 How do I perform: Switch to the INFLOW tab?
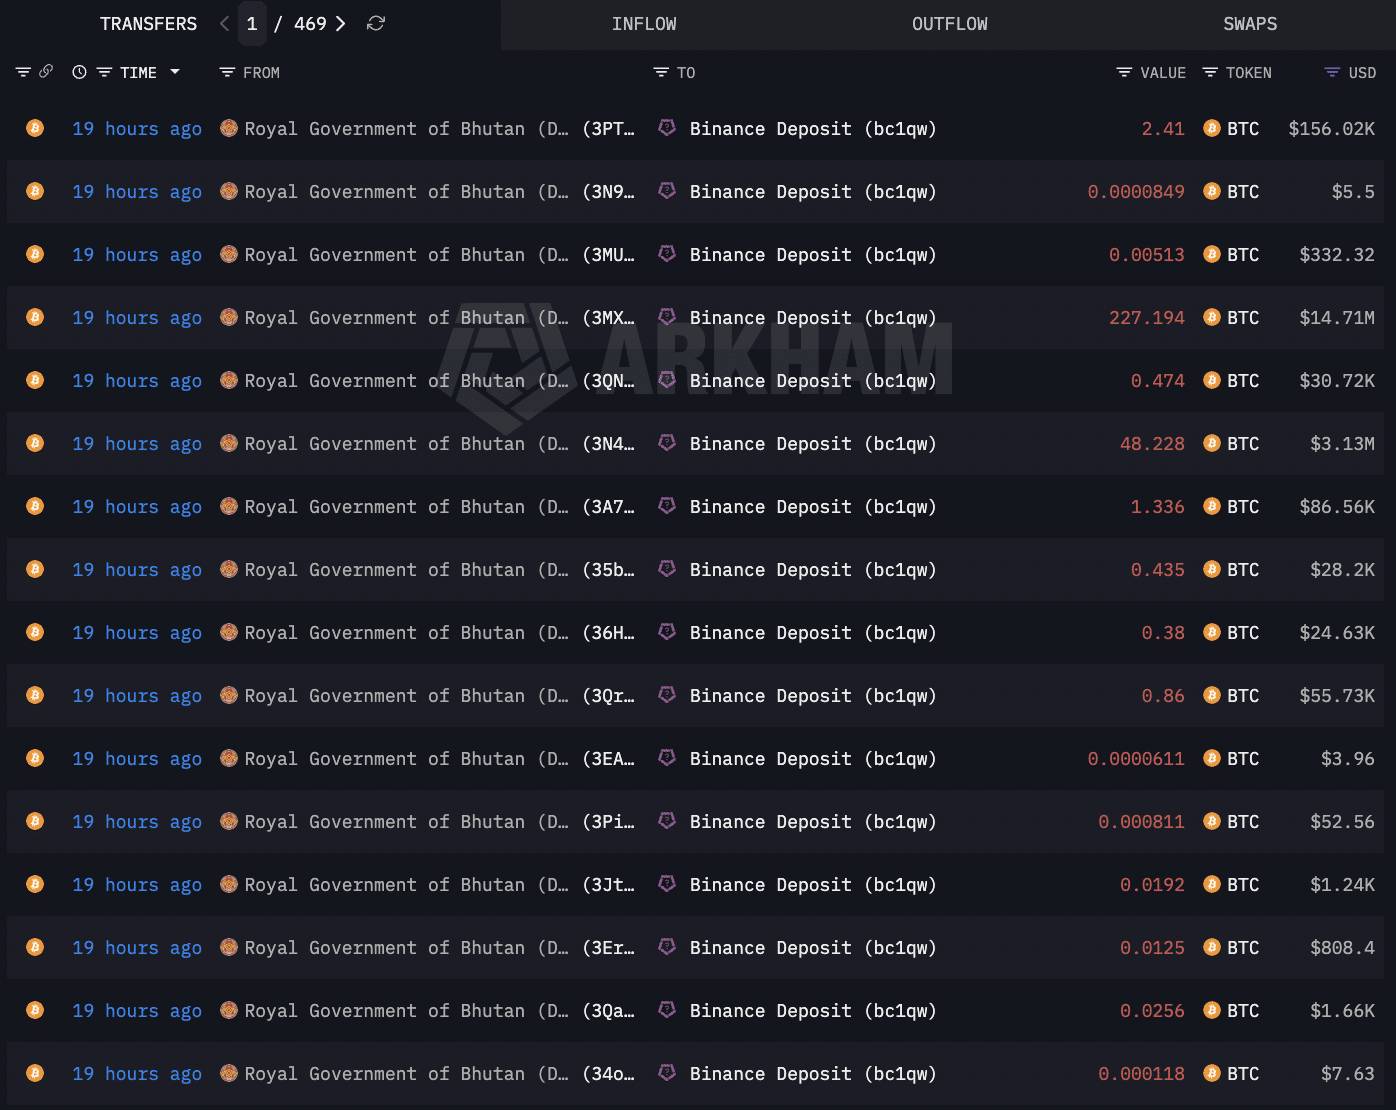tap(644, 24)
